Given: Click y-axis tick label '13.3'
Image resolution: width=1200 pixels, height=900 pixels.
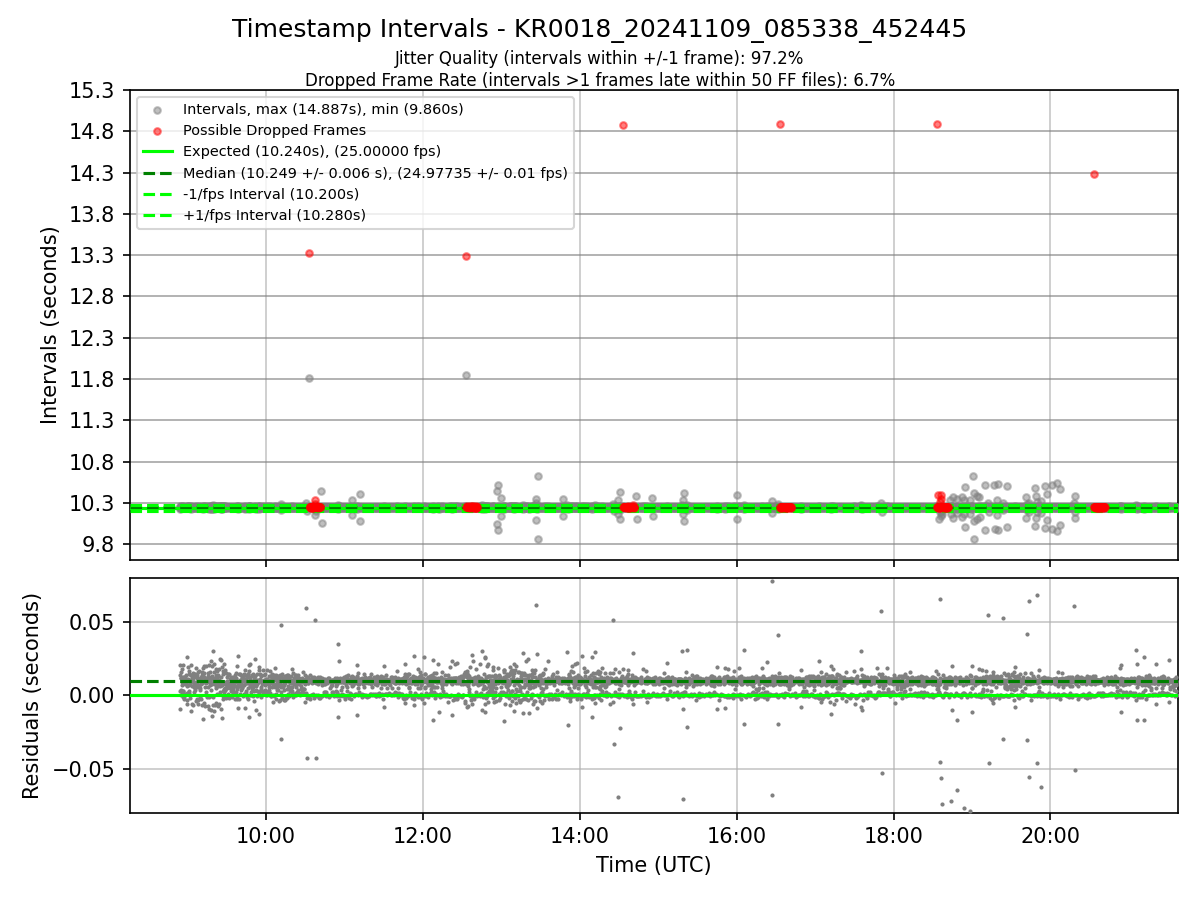Looking at the screenshot, I should click(x=94, y=256).
